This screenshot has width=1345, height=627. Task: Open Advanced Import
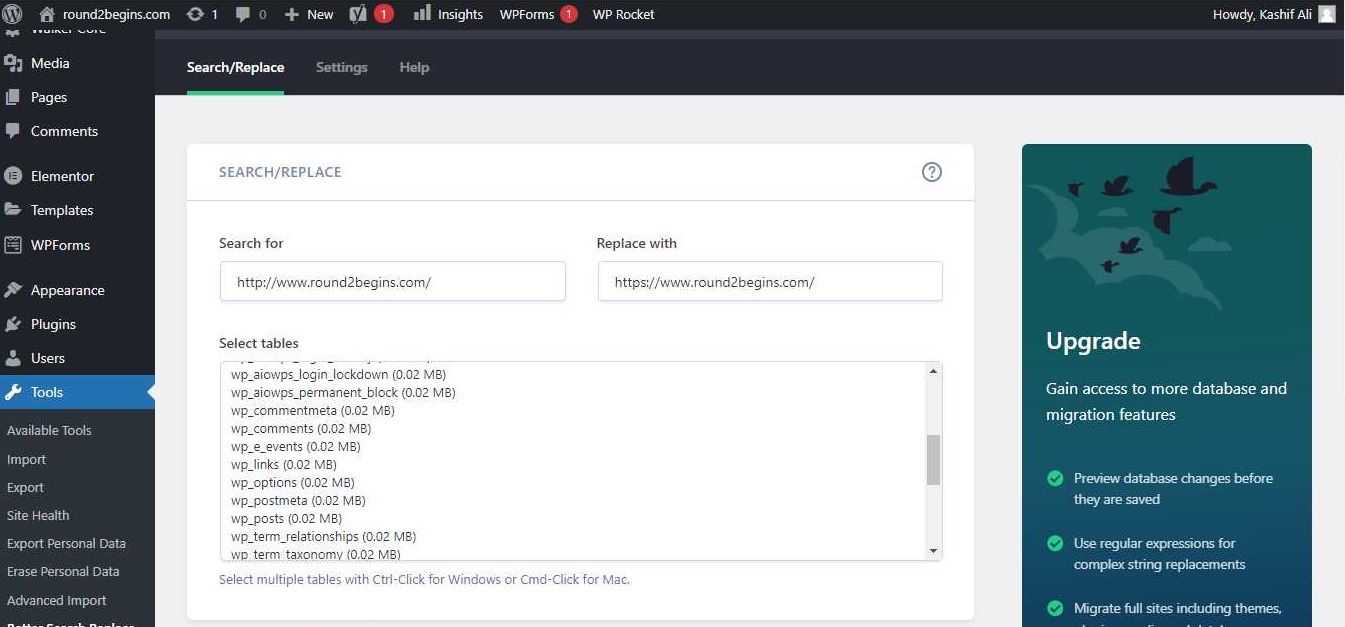(57, 600)
